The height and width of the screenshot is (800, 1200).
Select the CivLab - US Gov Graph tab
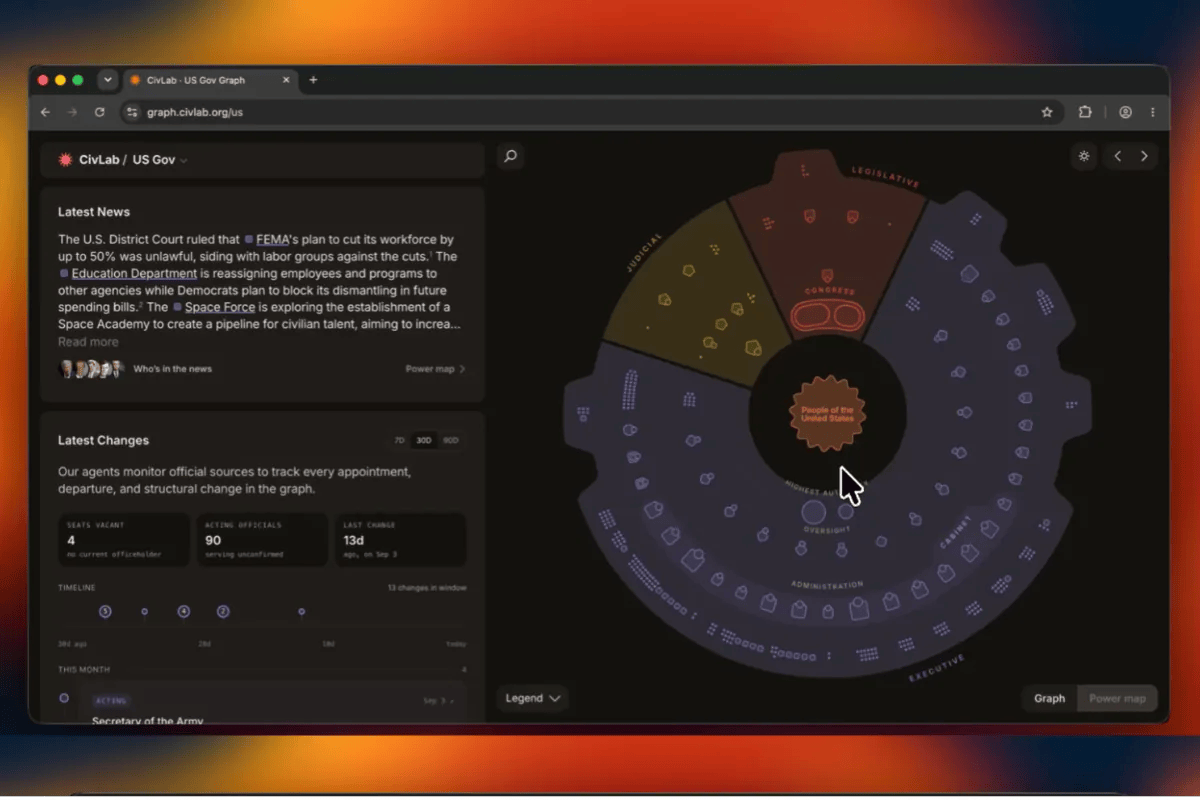[x=210, y=80]
